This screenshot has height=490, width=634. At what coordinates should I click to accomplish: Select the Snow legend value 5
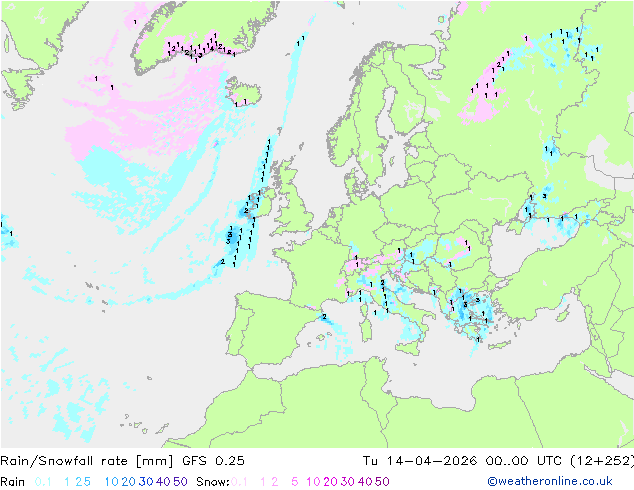click(x=295, y=482)
